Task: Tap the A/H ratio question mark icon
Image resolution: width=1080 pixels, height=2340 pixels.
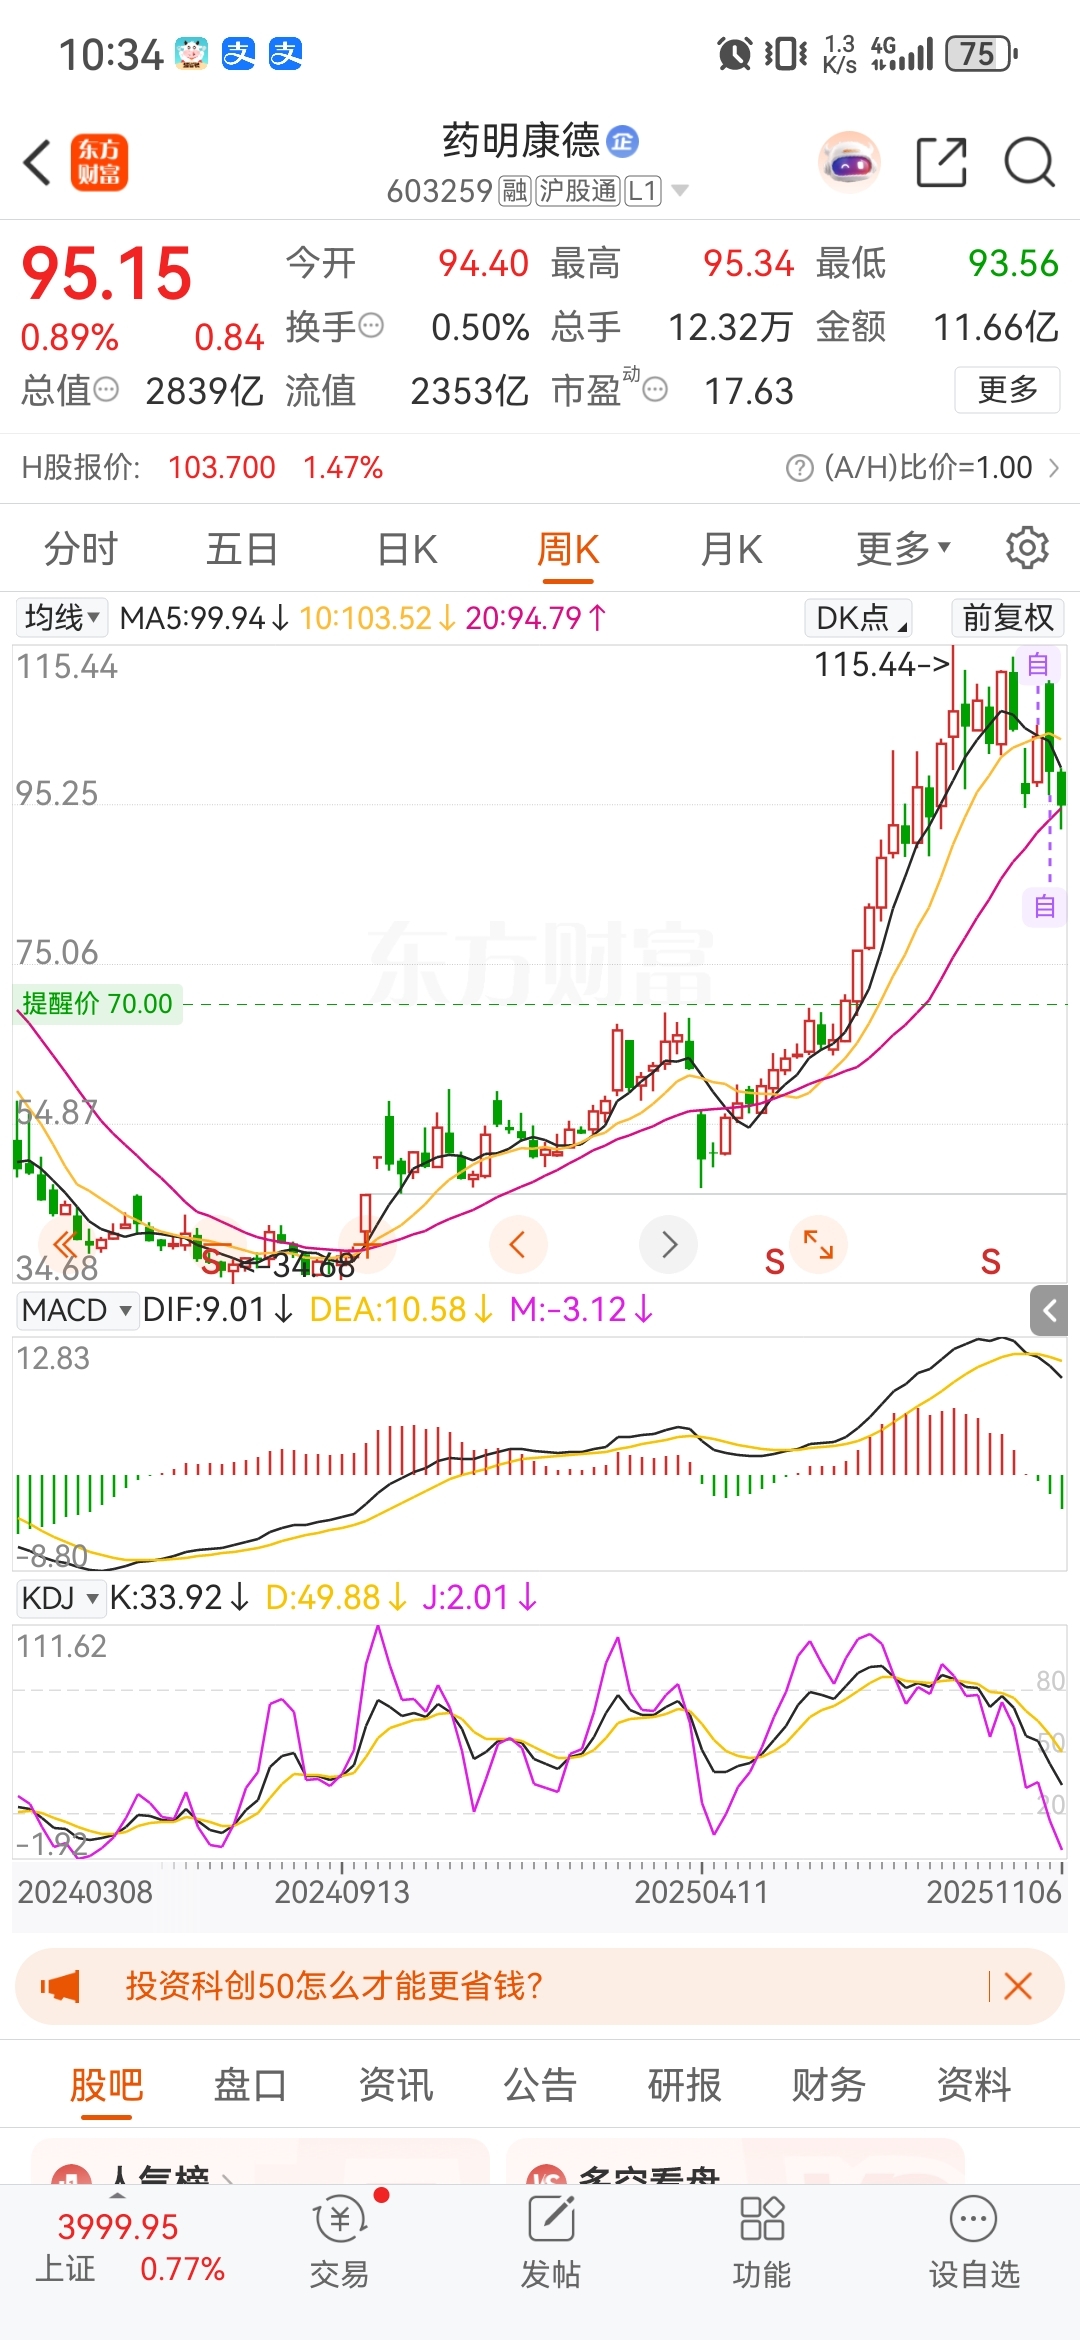Action: (799, 468)
